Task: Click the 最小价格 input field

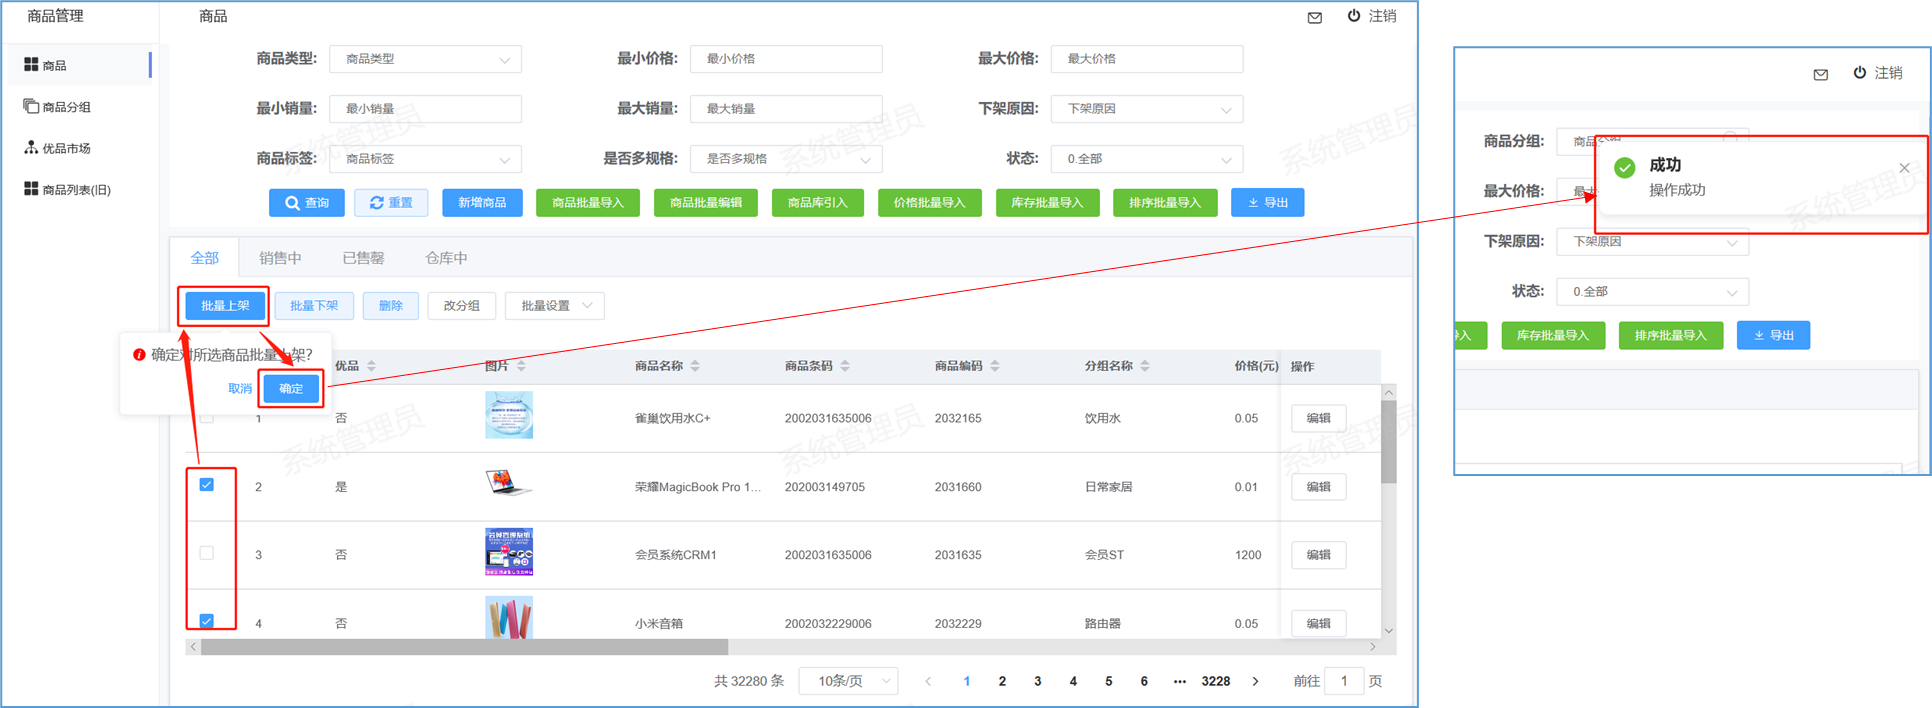Action: click(x=785, y=59)
